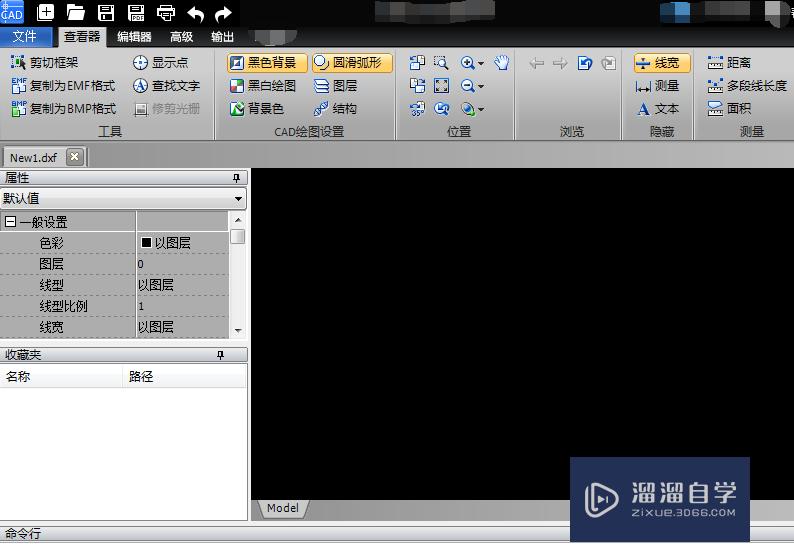Click the zoom in magnifier icon

tap(467, 63)
